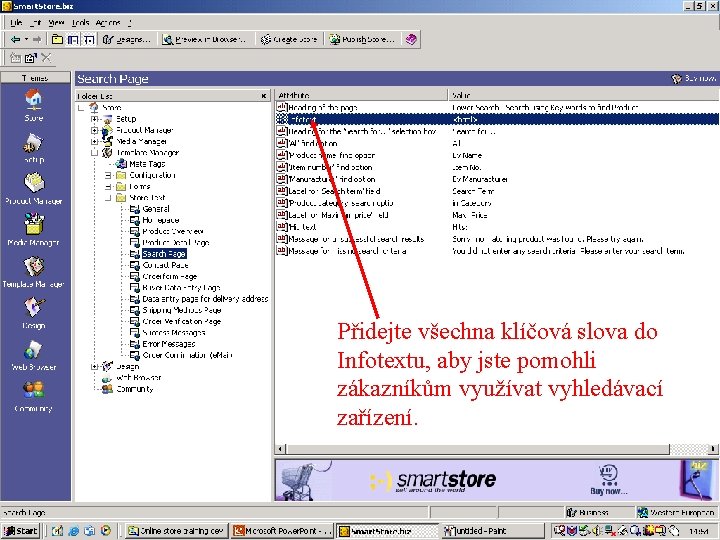This screenshot has width=720, height=540.
Task: Open the ? help menu
Action: (x=130, y=22)
